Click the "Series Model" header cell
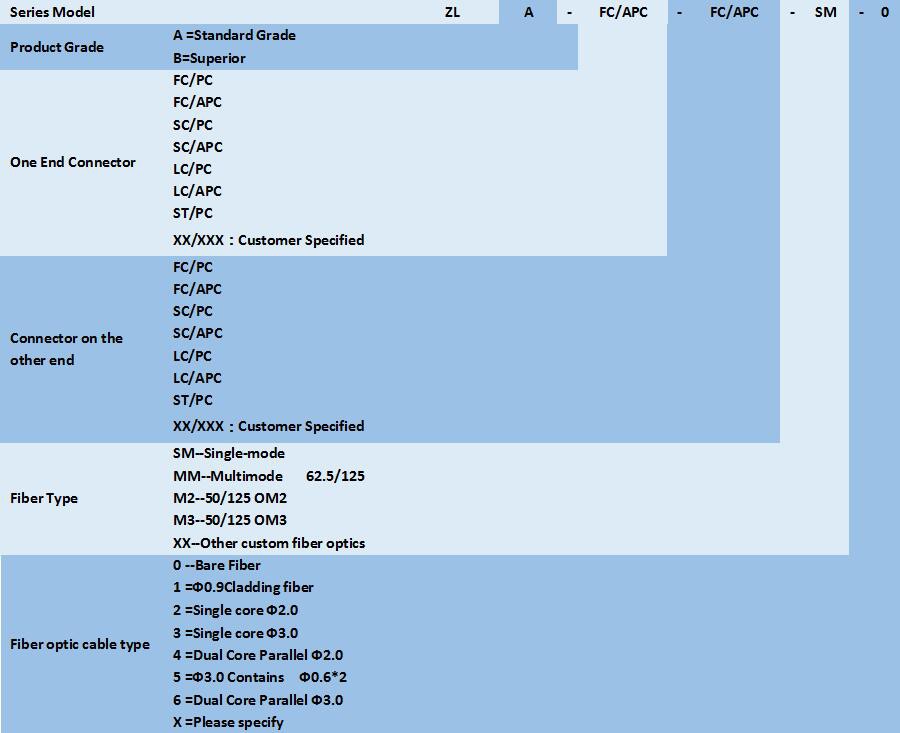The image size is (900, 733). (52, 12)
